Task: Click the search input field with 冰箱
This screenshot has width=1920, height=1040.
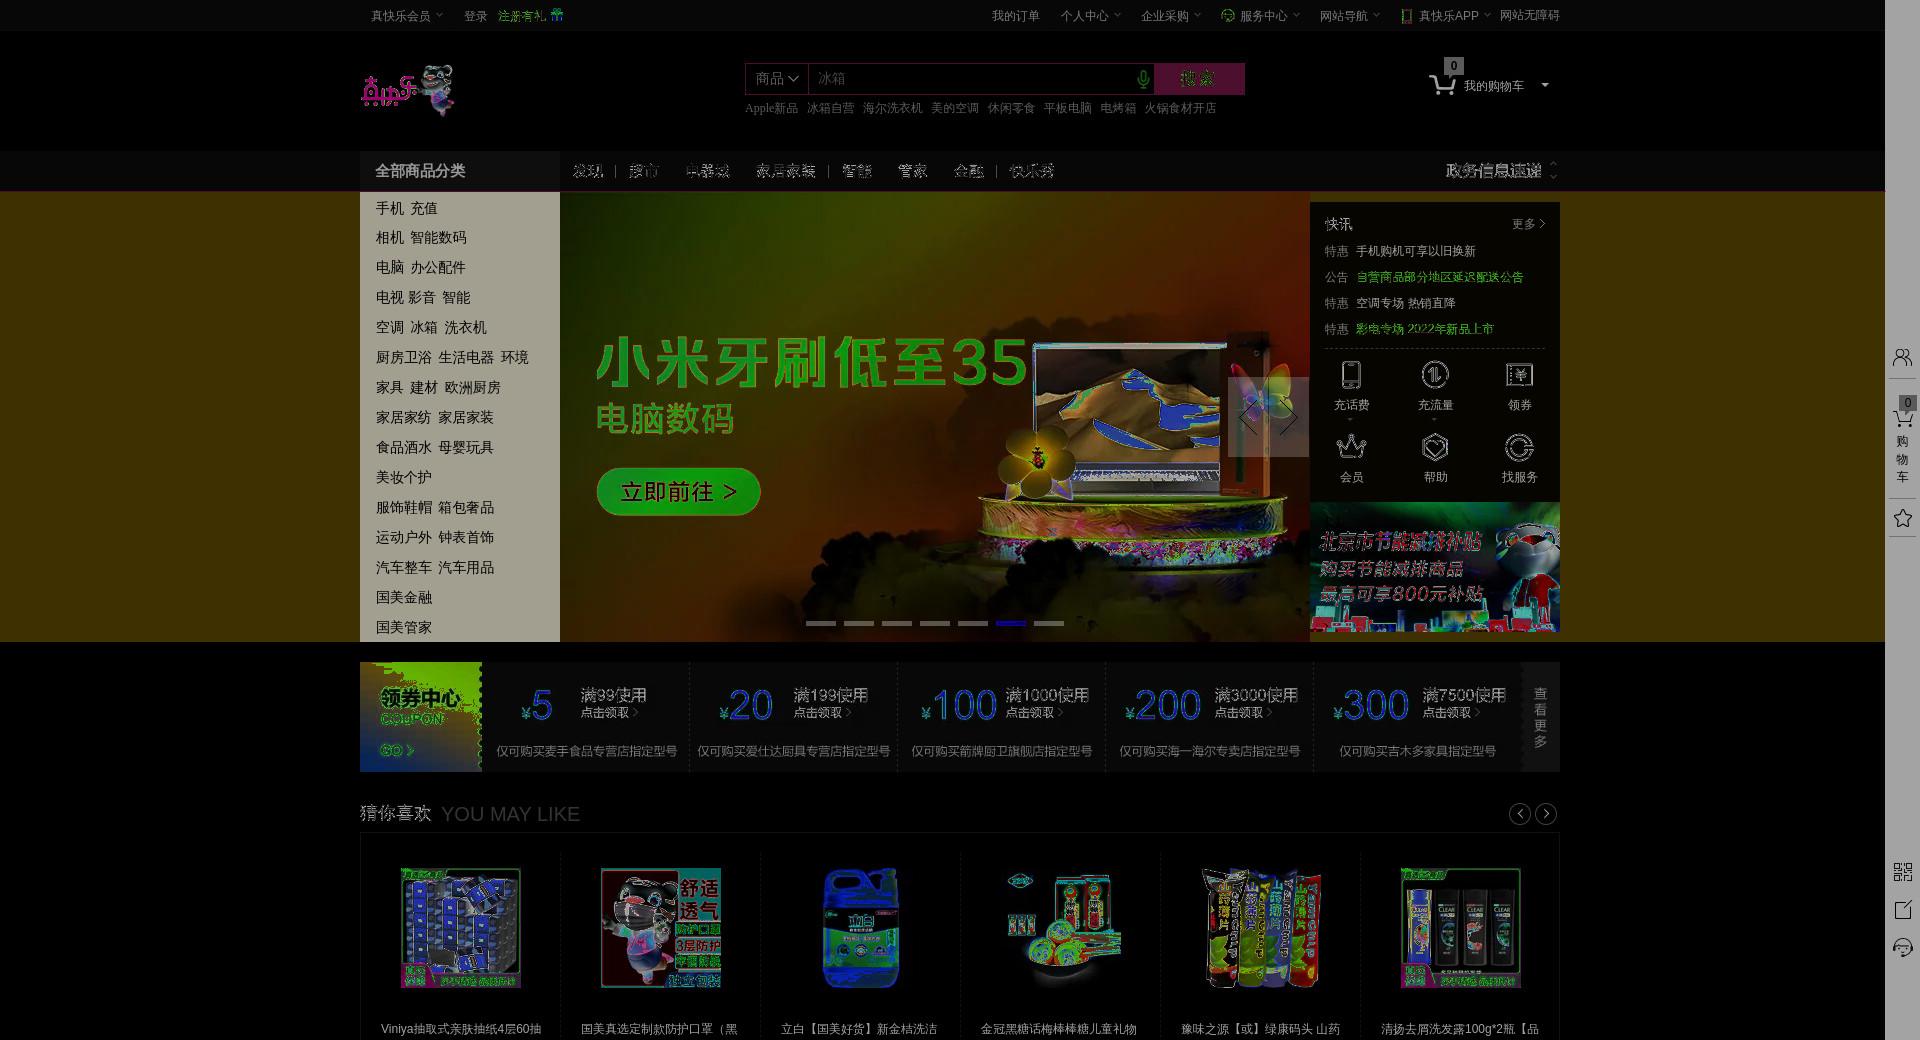Action: coord(970,79)
